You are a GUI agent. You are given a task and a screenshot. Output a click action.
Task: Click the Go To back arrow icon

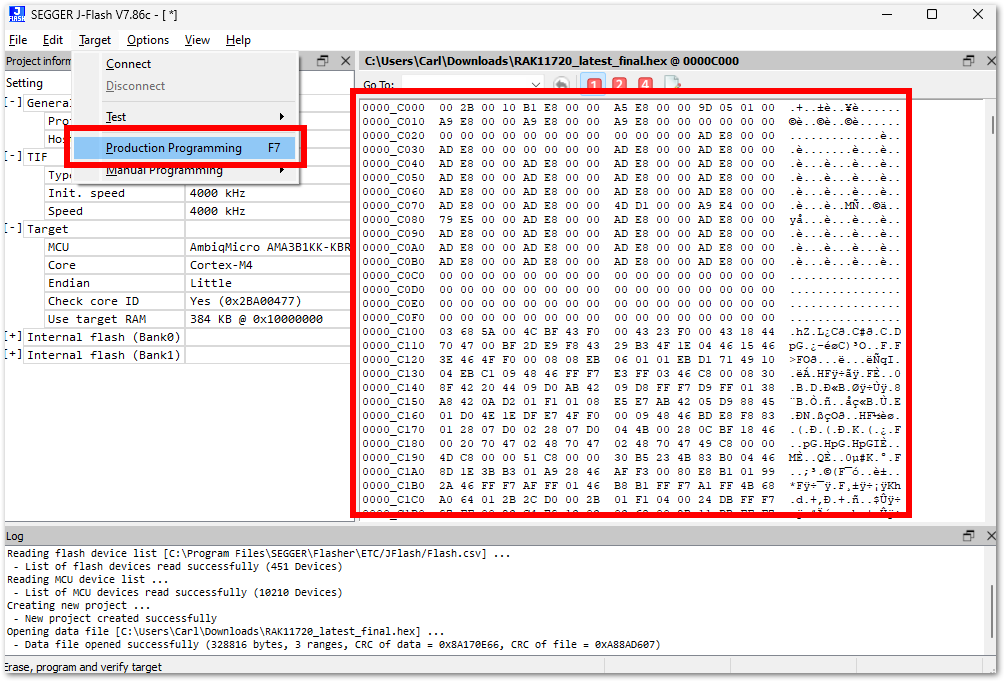pyautogui.click(x=561, y=84)
